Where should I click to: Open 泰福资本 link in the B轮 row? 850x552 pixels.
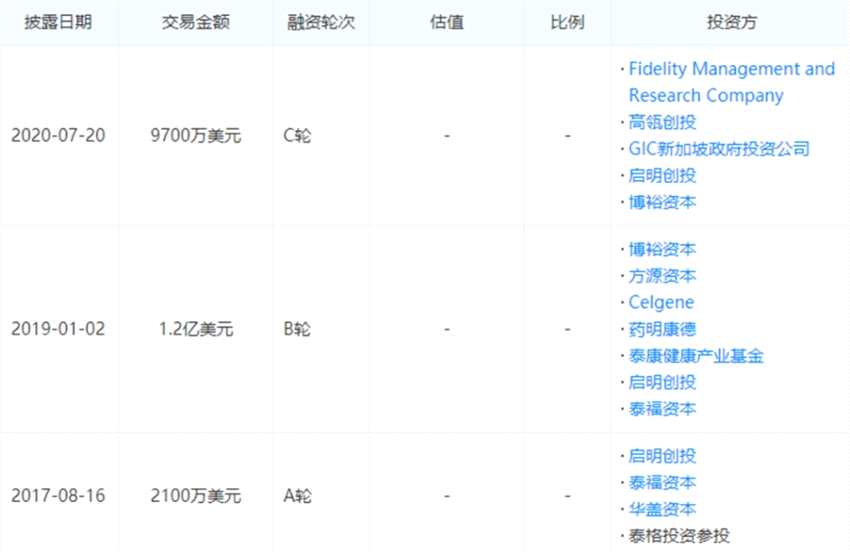(x=662, y=409)
